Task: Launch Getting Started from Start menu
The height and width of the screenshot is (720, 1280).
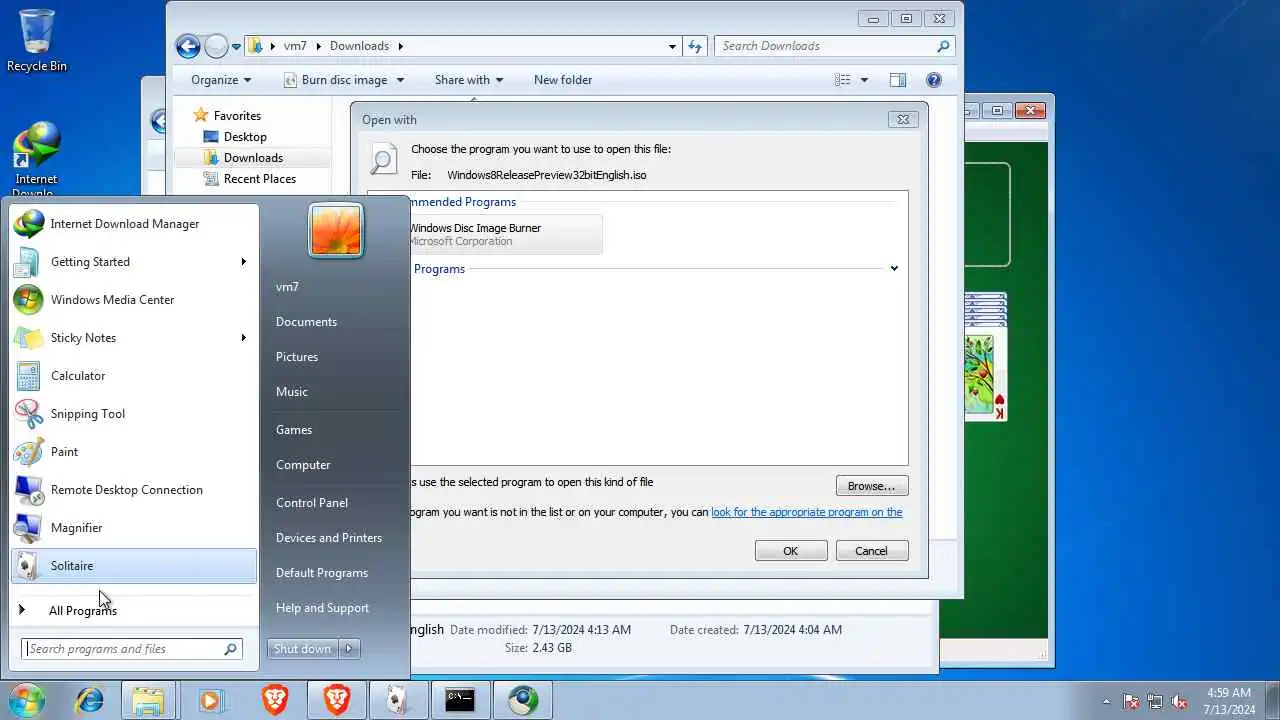Action: click(134, 262)
